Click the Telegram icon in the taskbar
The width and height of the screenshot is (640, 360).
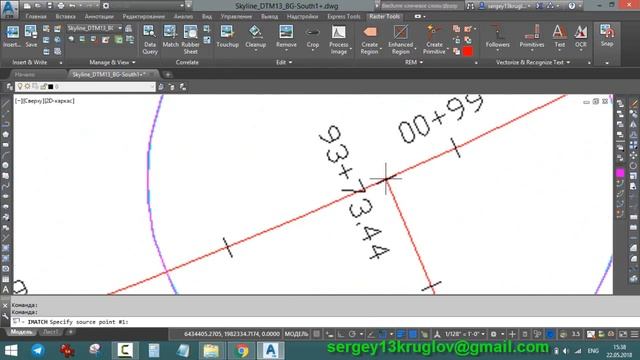click(38, 350)
